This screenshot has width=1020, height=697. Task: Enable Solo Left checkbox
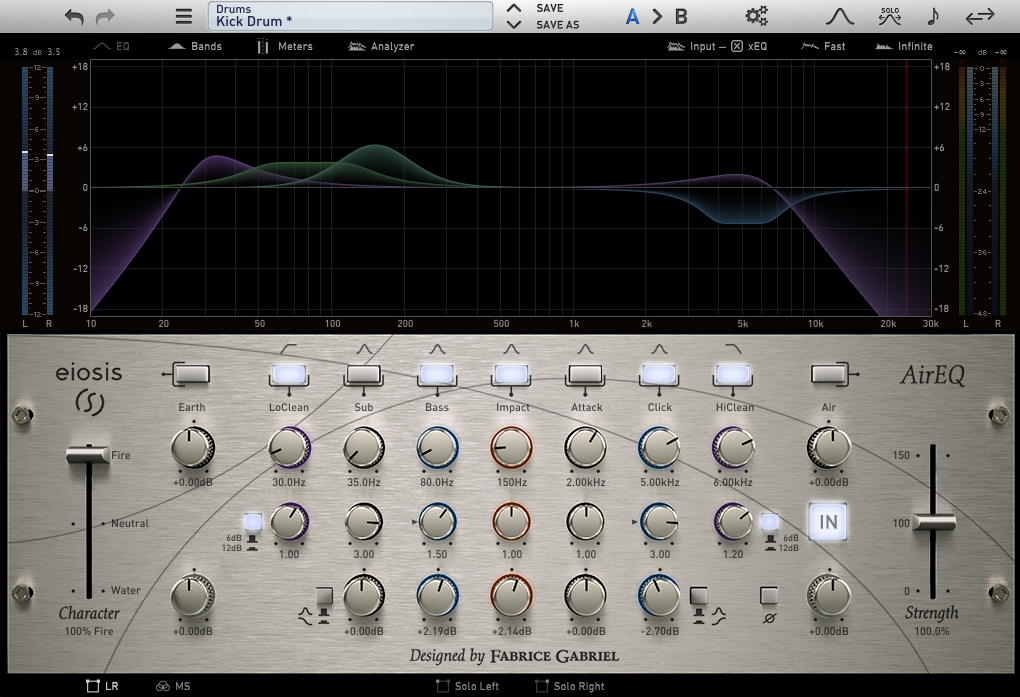coord(443,686)
